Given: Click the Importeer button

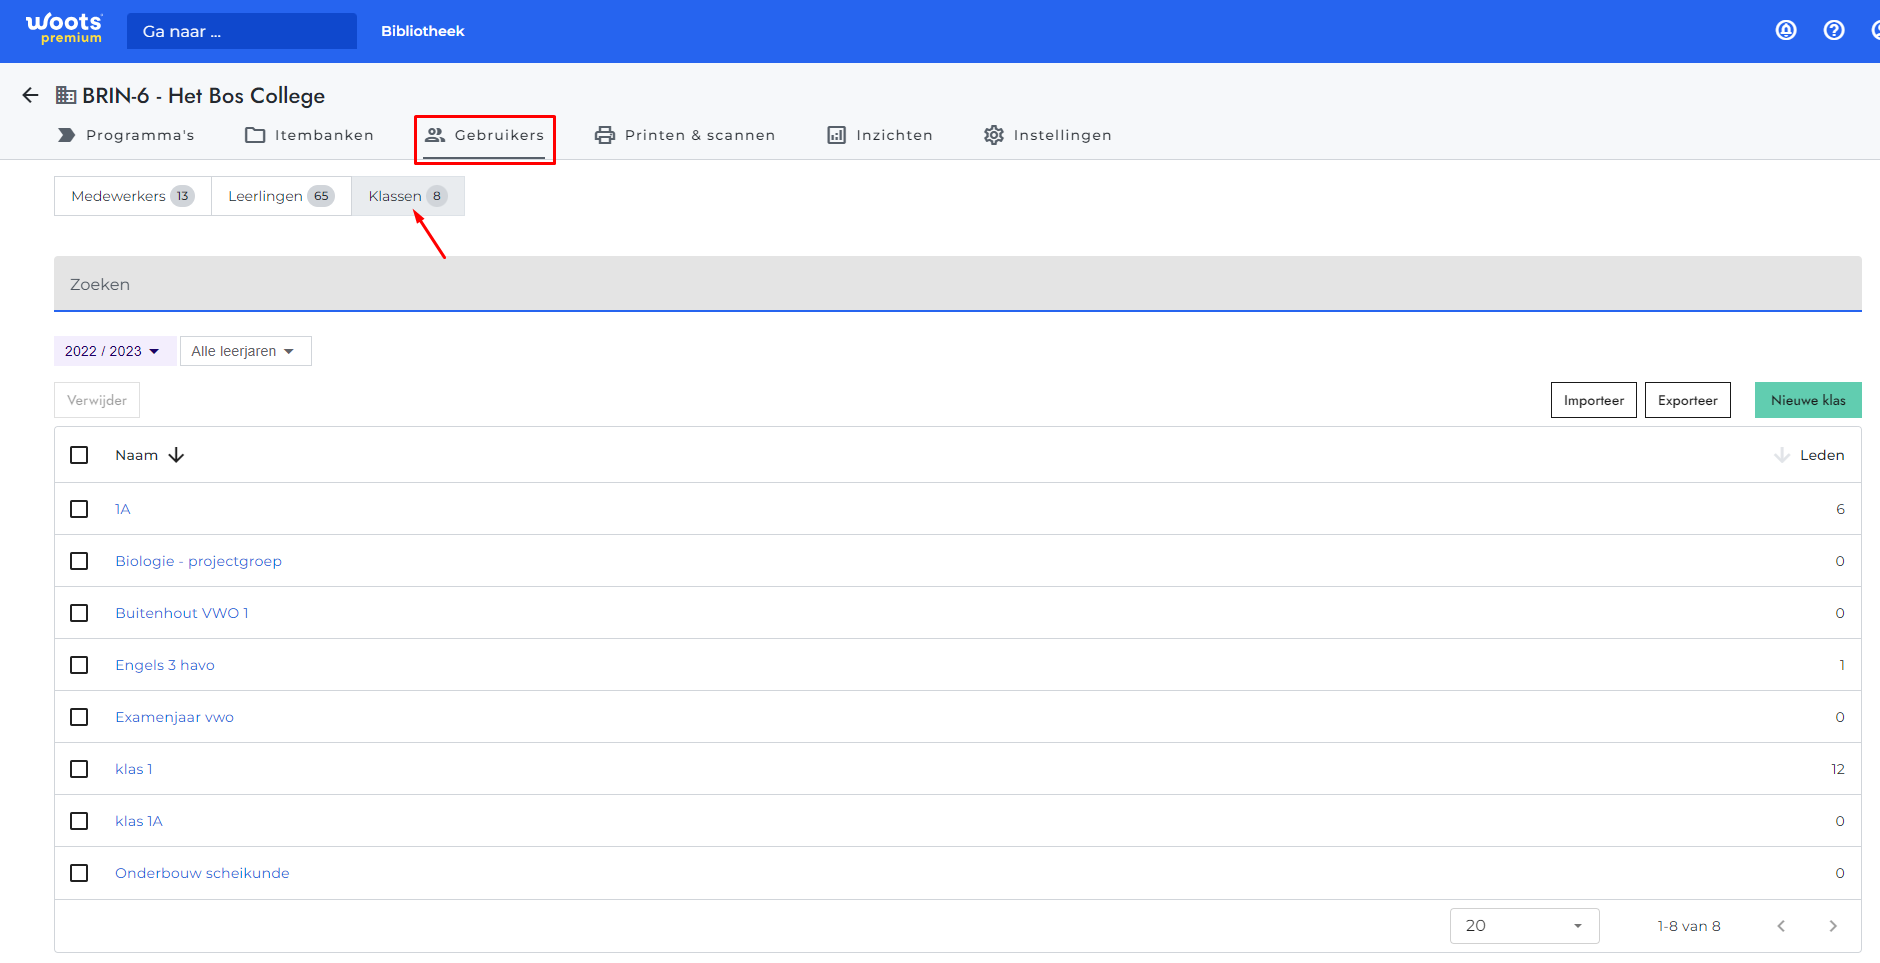Looking at the screenshot, I should (1593, 400).
